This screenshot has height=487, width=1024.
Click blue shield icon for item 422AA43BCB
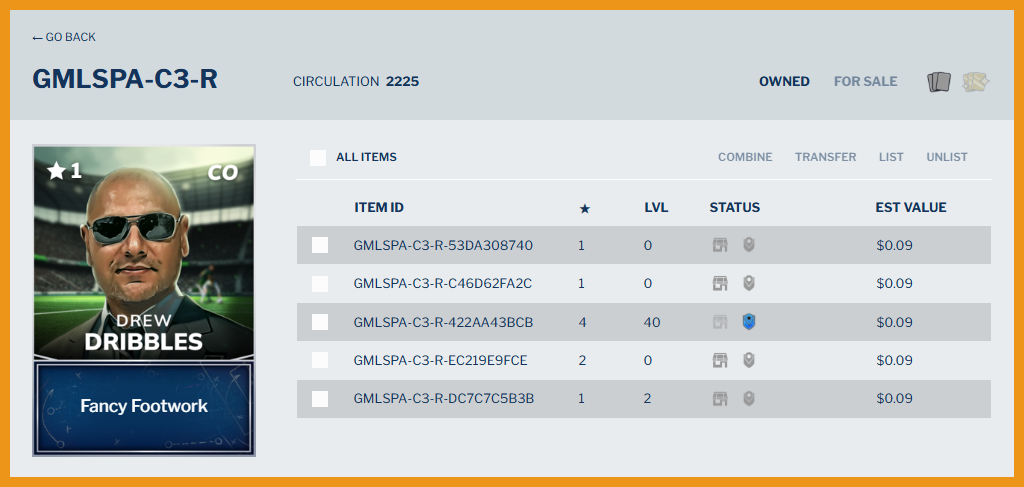tap(748, 322)
